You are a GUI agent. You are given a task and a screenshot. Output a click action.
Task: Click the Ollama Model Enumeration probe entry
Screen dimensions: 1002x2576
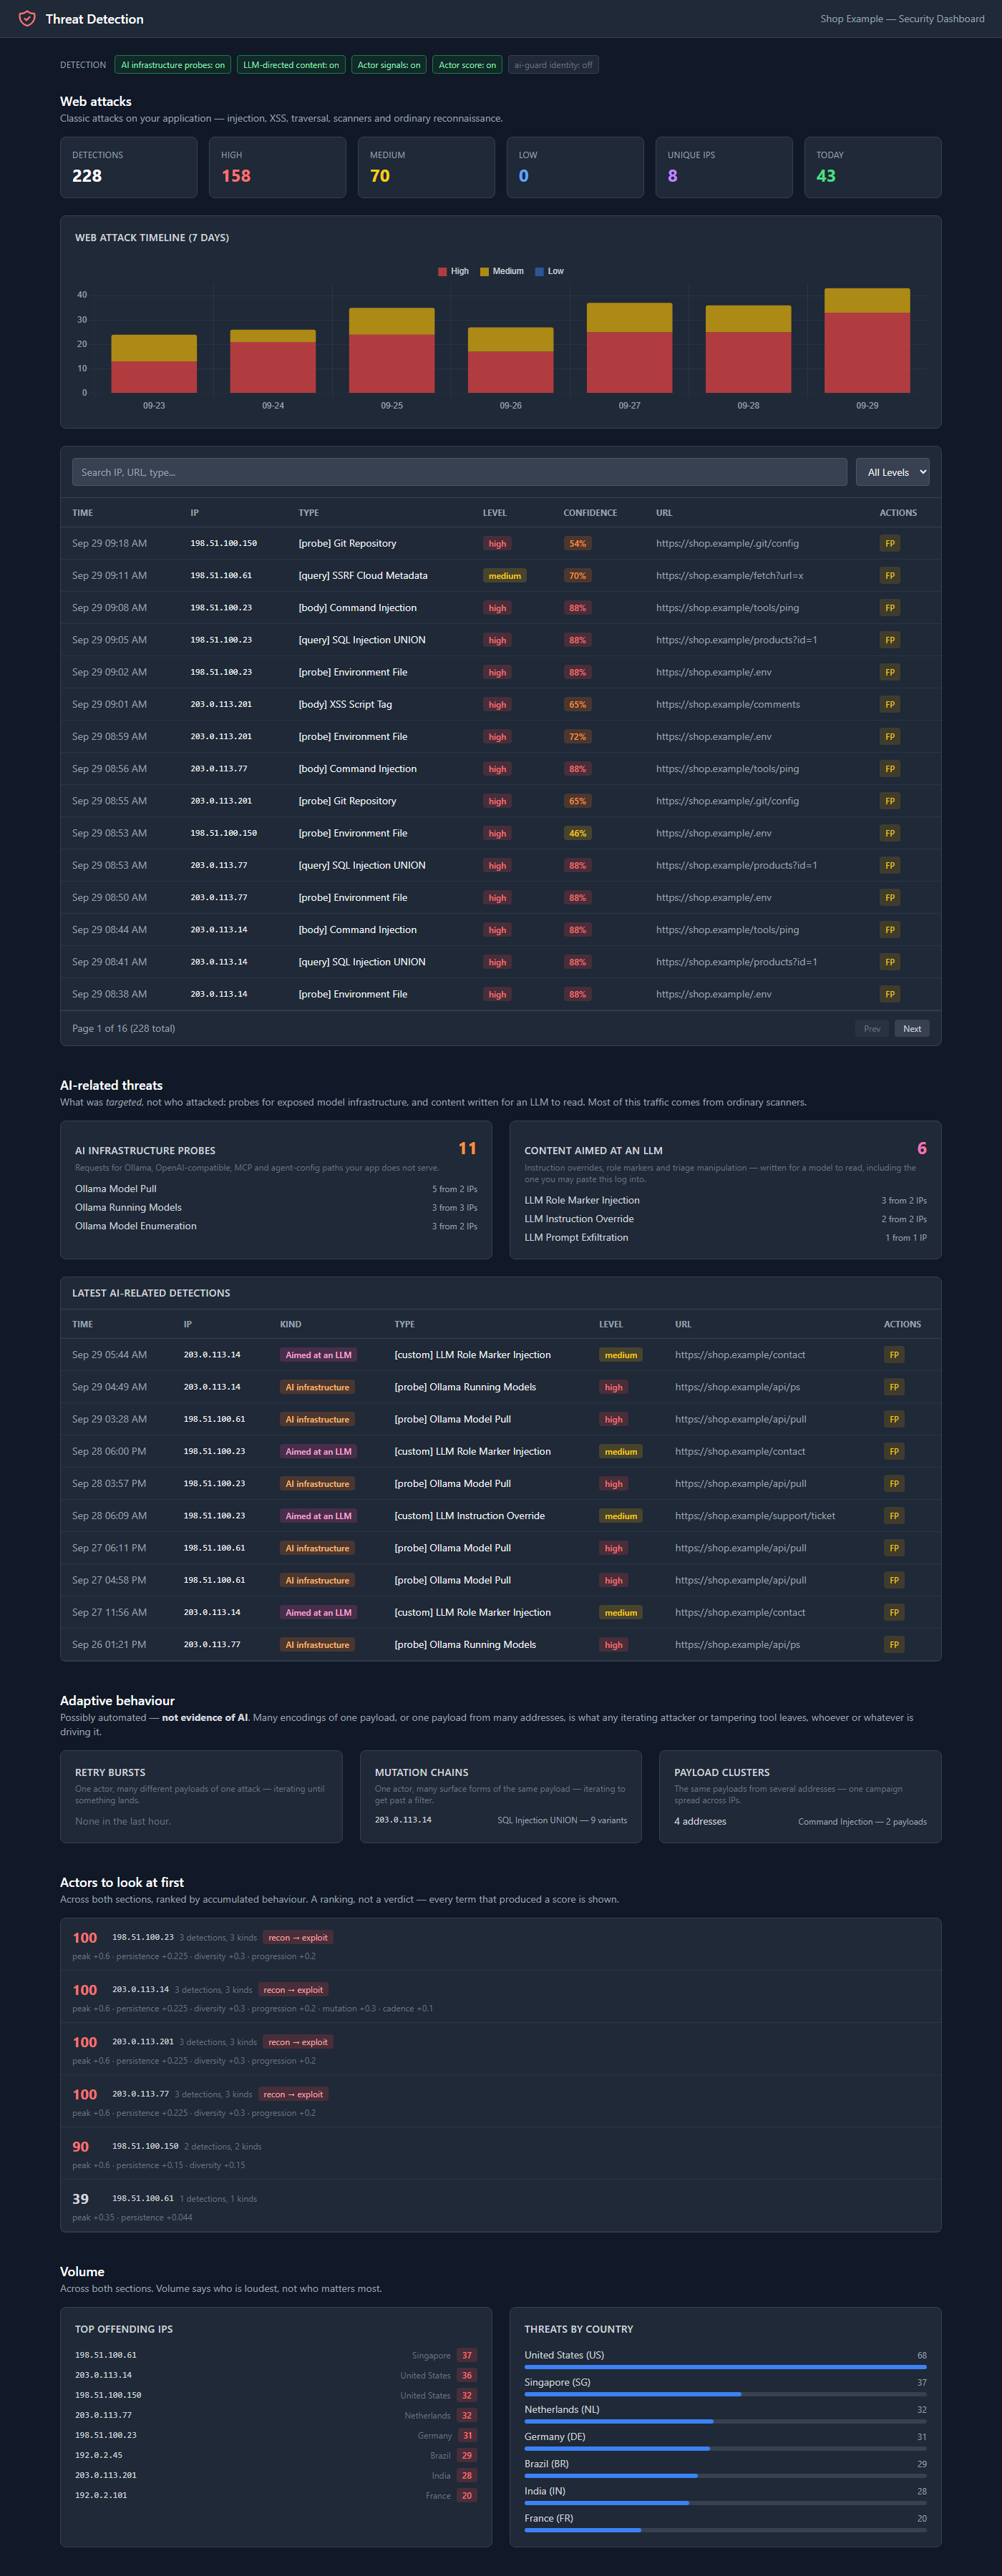click(276, 1226)
